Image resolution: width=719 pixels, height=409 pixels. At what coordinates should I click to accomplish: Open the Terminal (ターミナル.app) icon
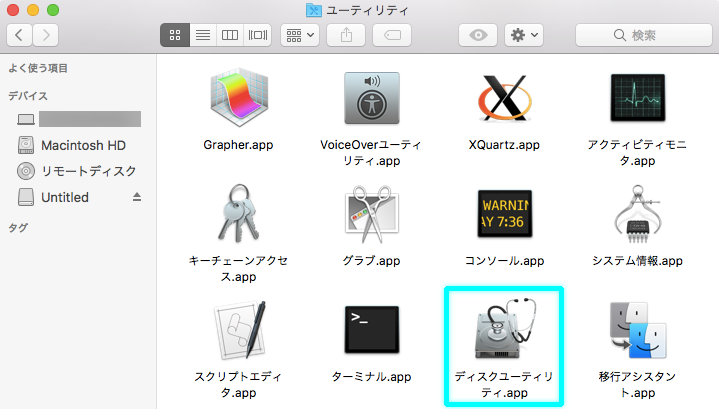tap(372, 330)
